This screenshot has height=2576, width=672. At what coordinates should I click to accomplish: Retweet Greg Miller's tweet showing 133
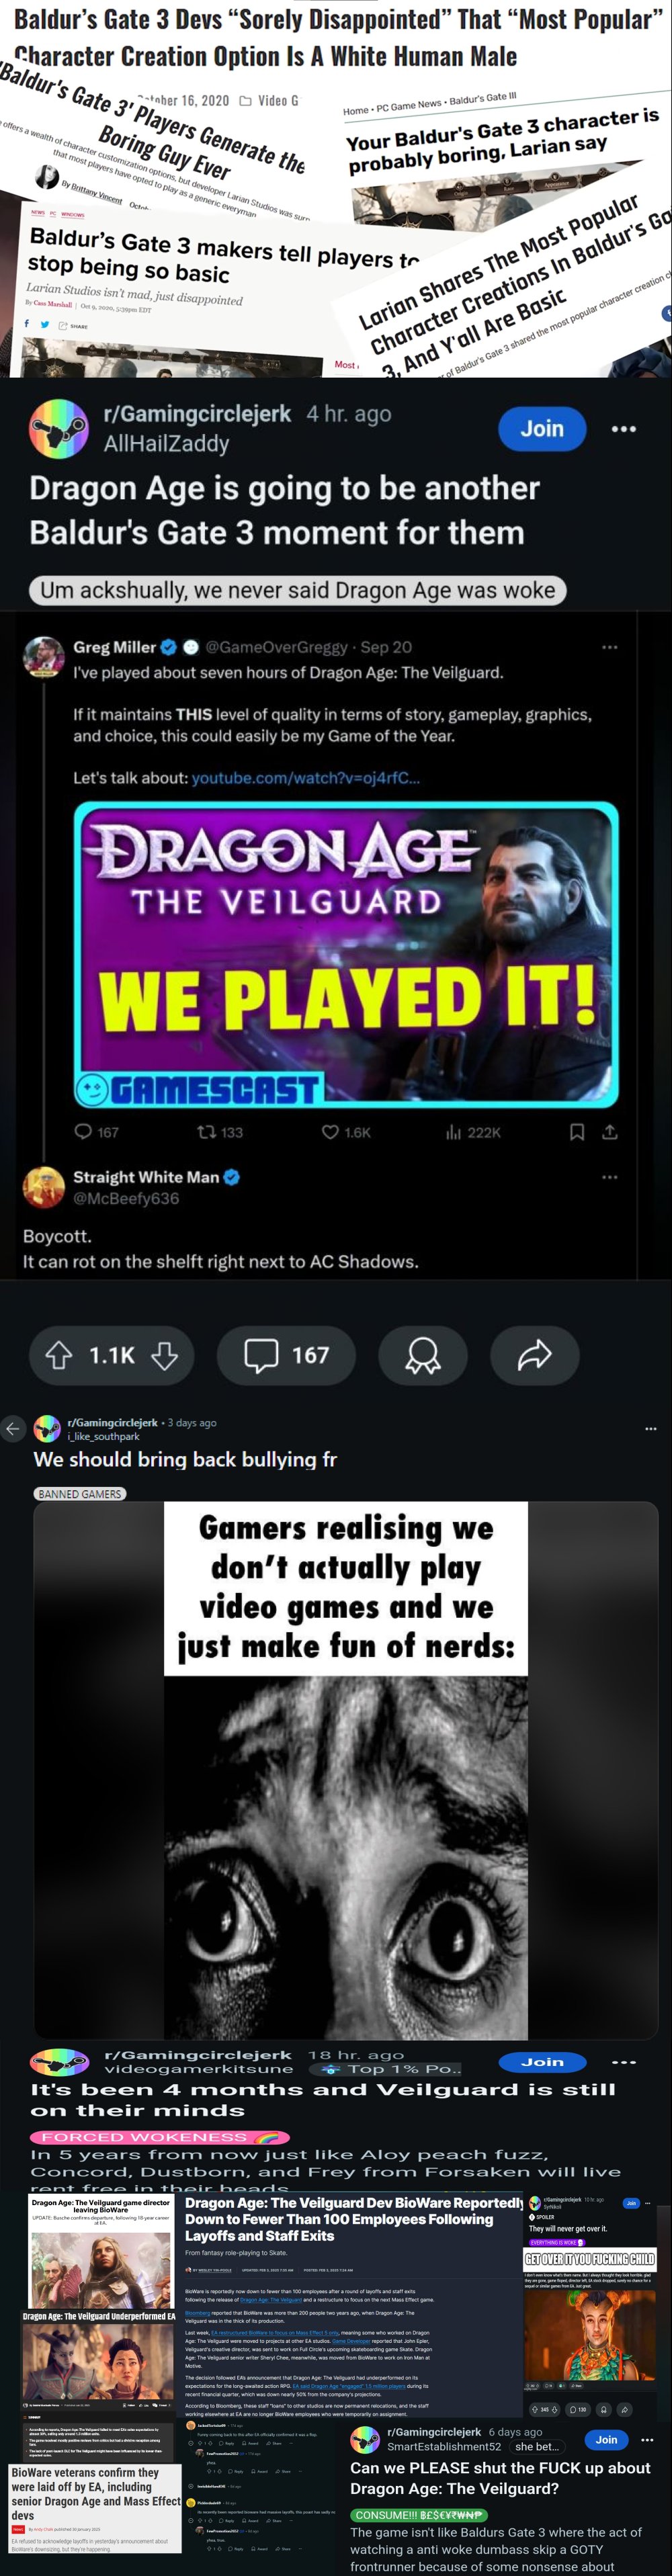pyautogui.click(x=220, y=1132)
